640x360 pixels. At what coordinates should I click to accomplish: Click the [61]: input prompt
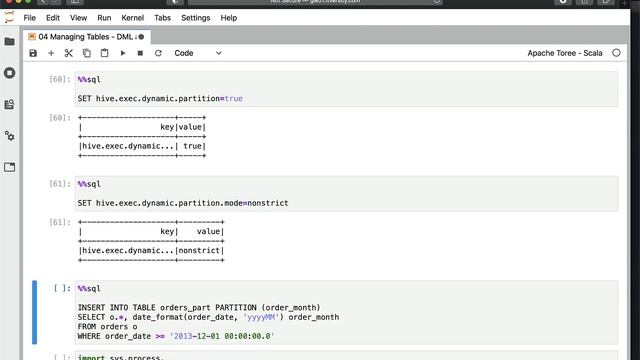(60, 184)
